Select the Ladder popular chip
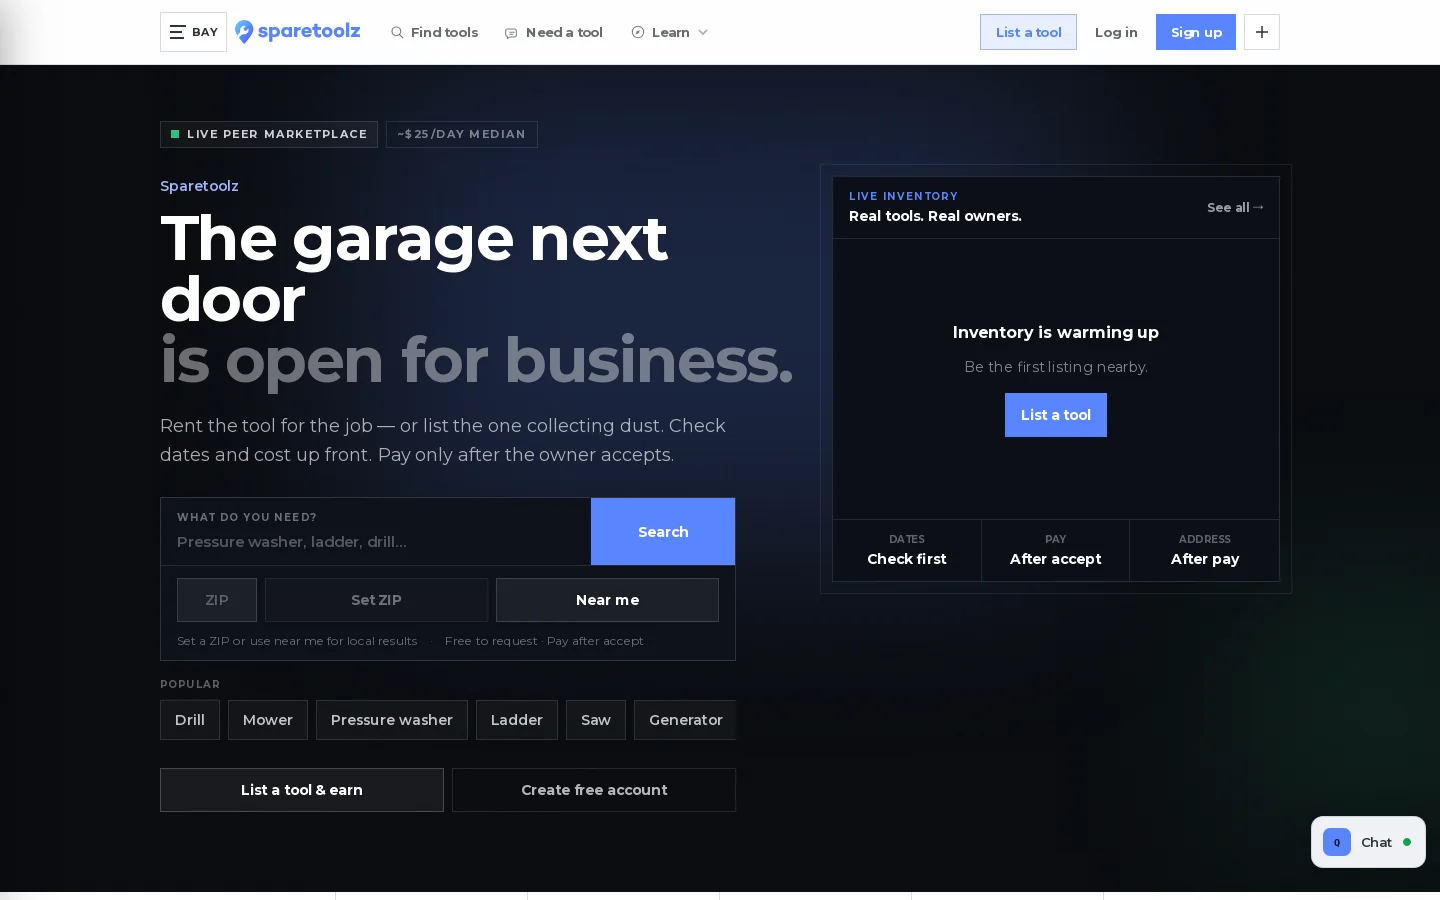The image size is (1440, 900). click(x=517, y=720)
